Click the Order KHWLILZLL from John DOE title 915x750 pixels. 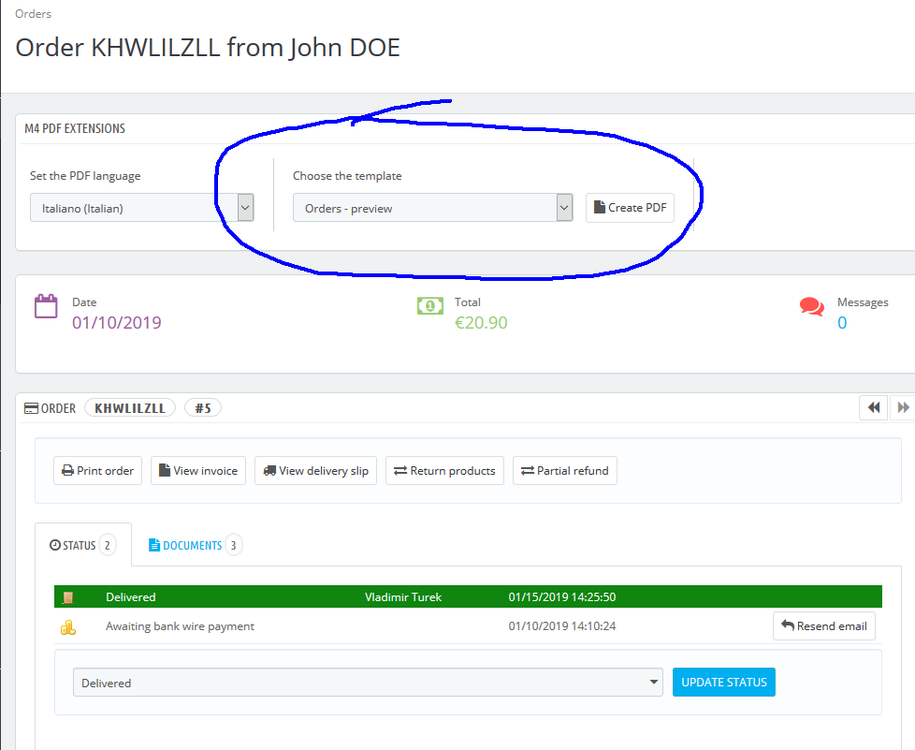click(208, 48)
